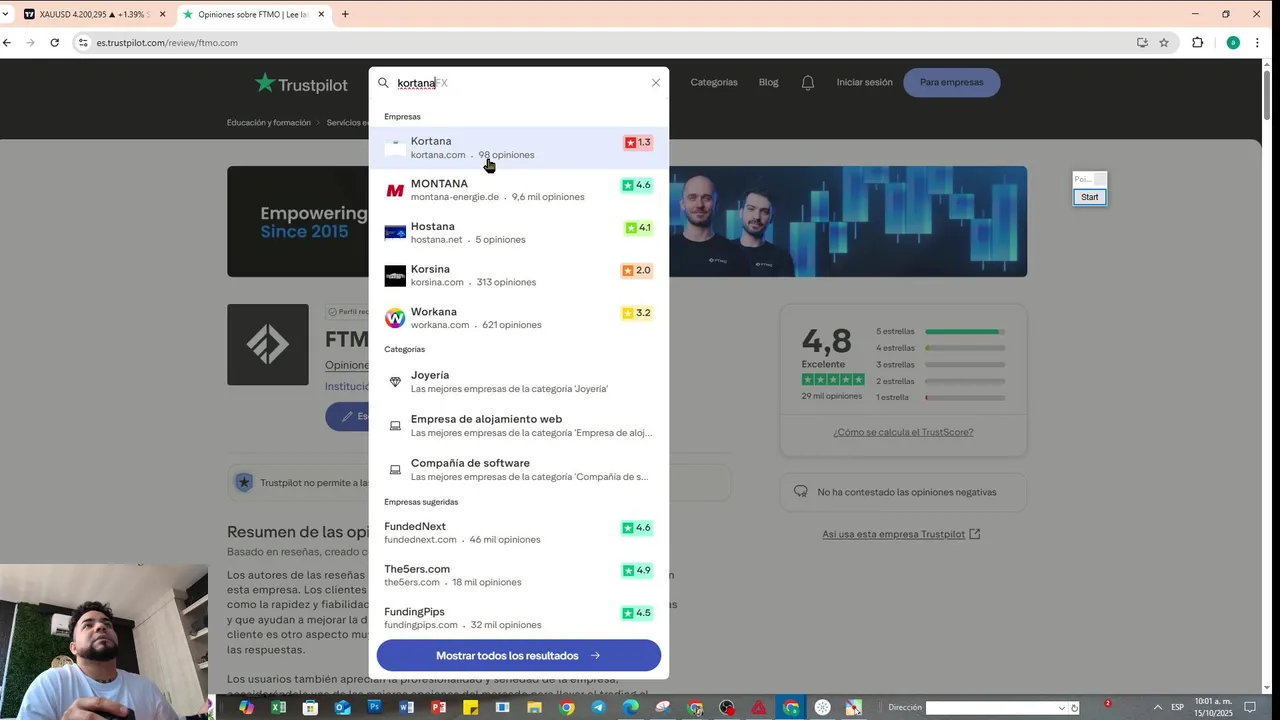Click Mostrar todos los resultados button

click(519, 656)
